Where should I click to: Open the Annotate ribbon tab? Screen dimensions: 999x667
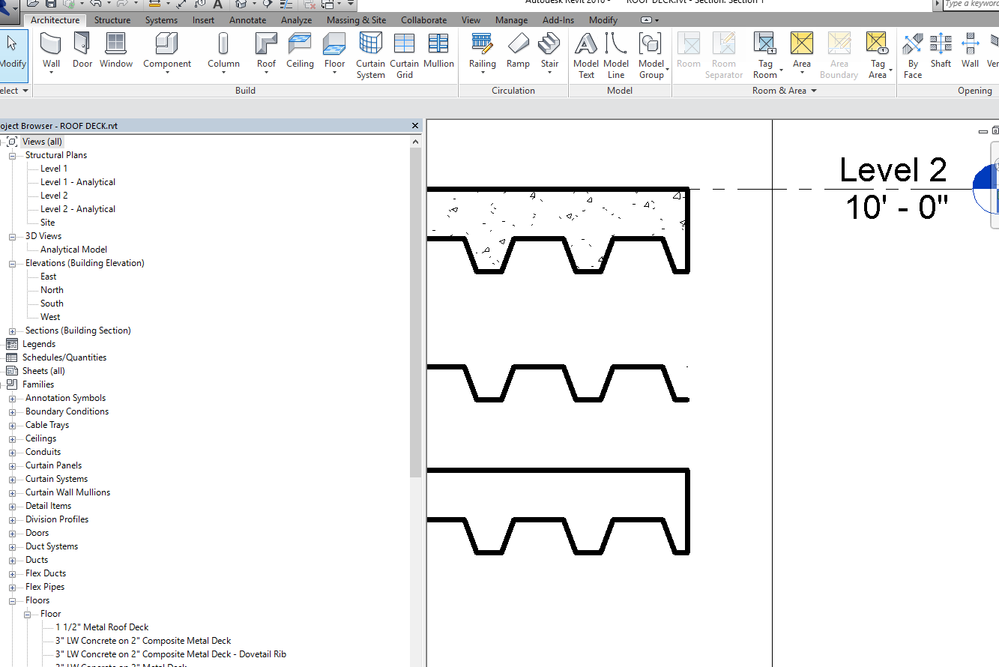click(247, 20)
